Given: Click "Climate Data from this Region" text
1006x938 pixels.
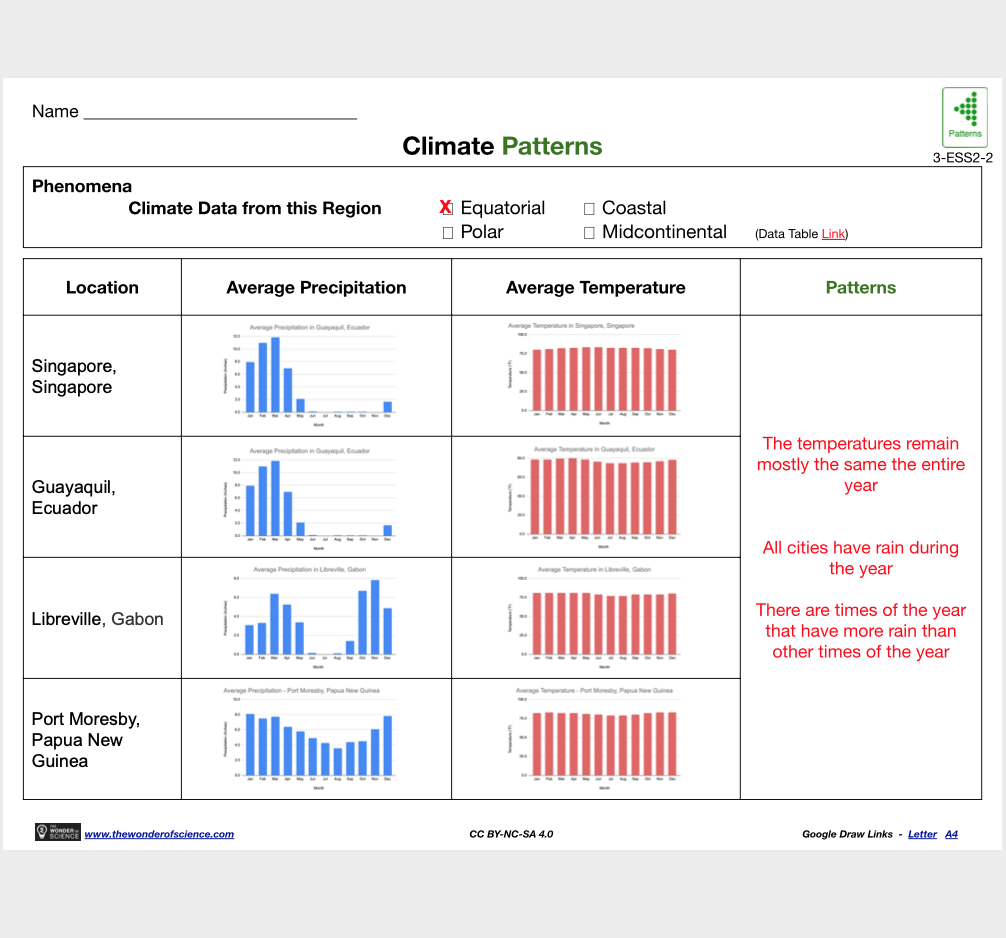Looking at the screenshot, I should tap(255, 209).
